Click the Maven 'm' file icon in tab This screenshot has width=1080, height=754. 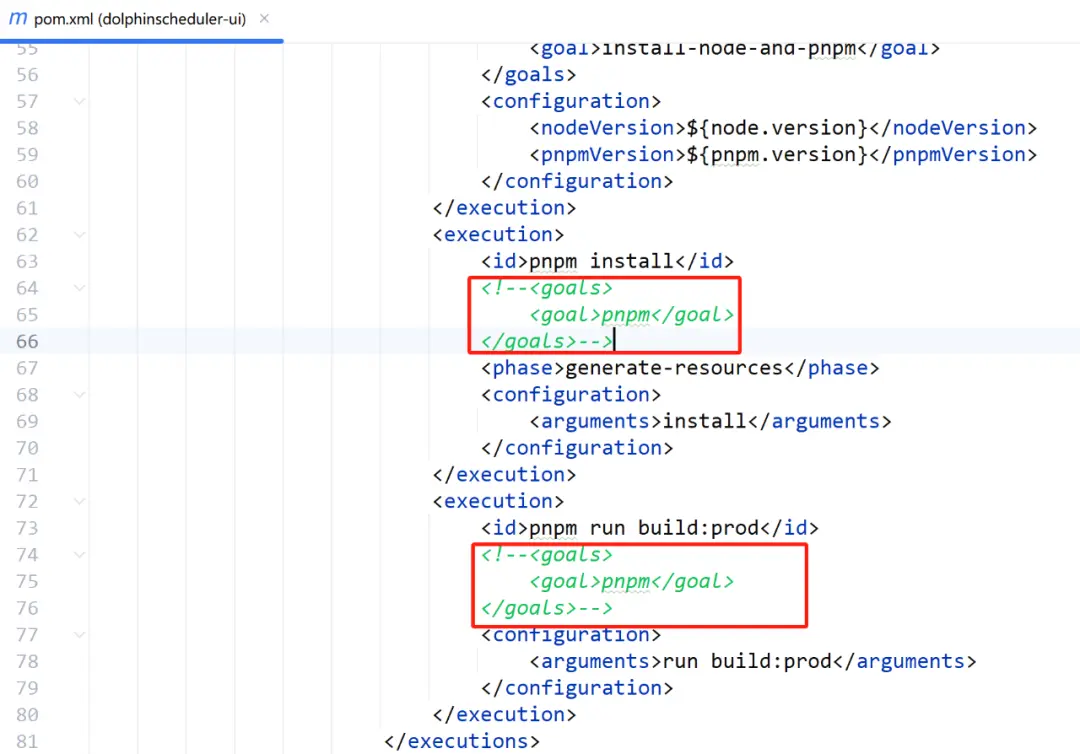coord(17,19)
